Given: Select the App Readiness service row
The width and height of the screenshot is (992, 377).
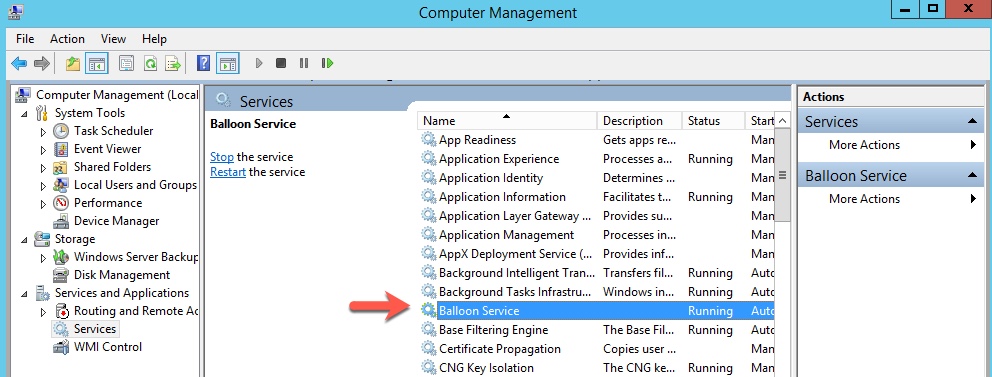Looking at the screenshot, I should point(597,140).
